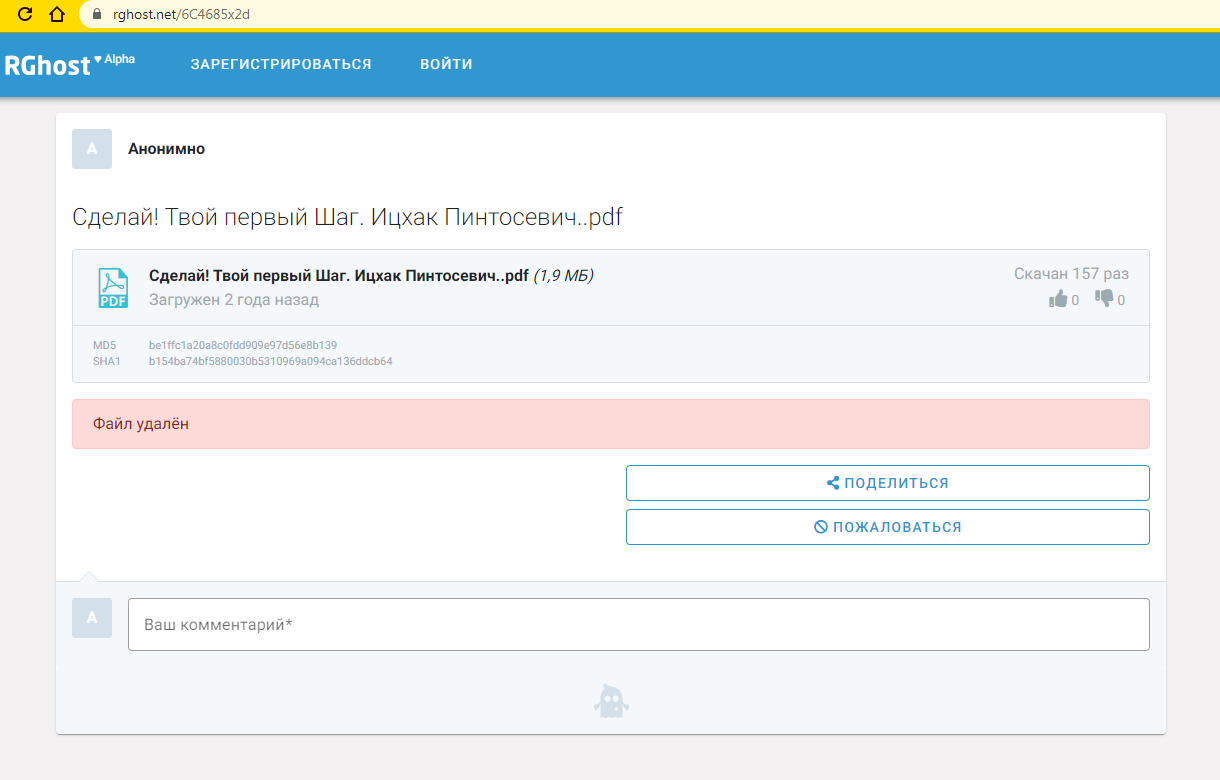Click the anonymous uploader avatar at top

(92, 149)
